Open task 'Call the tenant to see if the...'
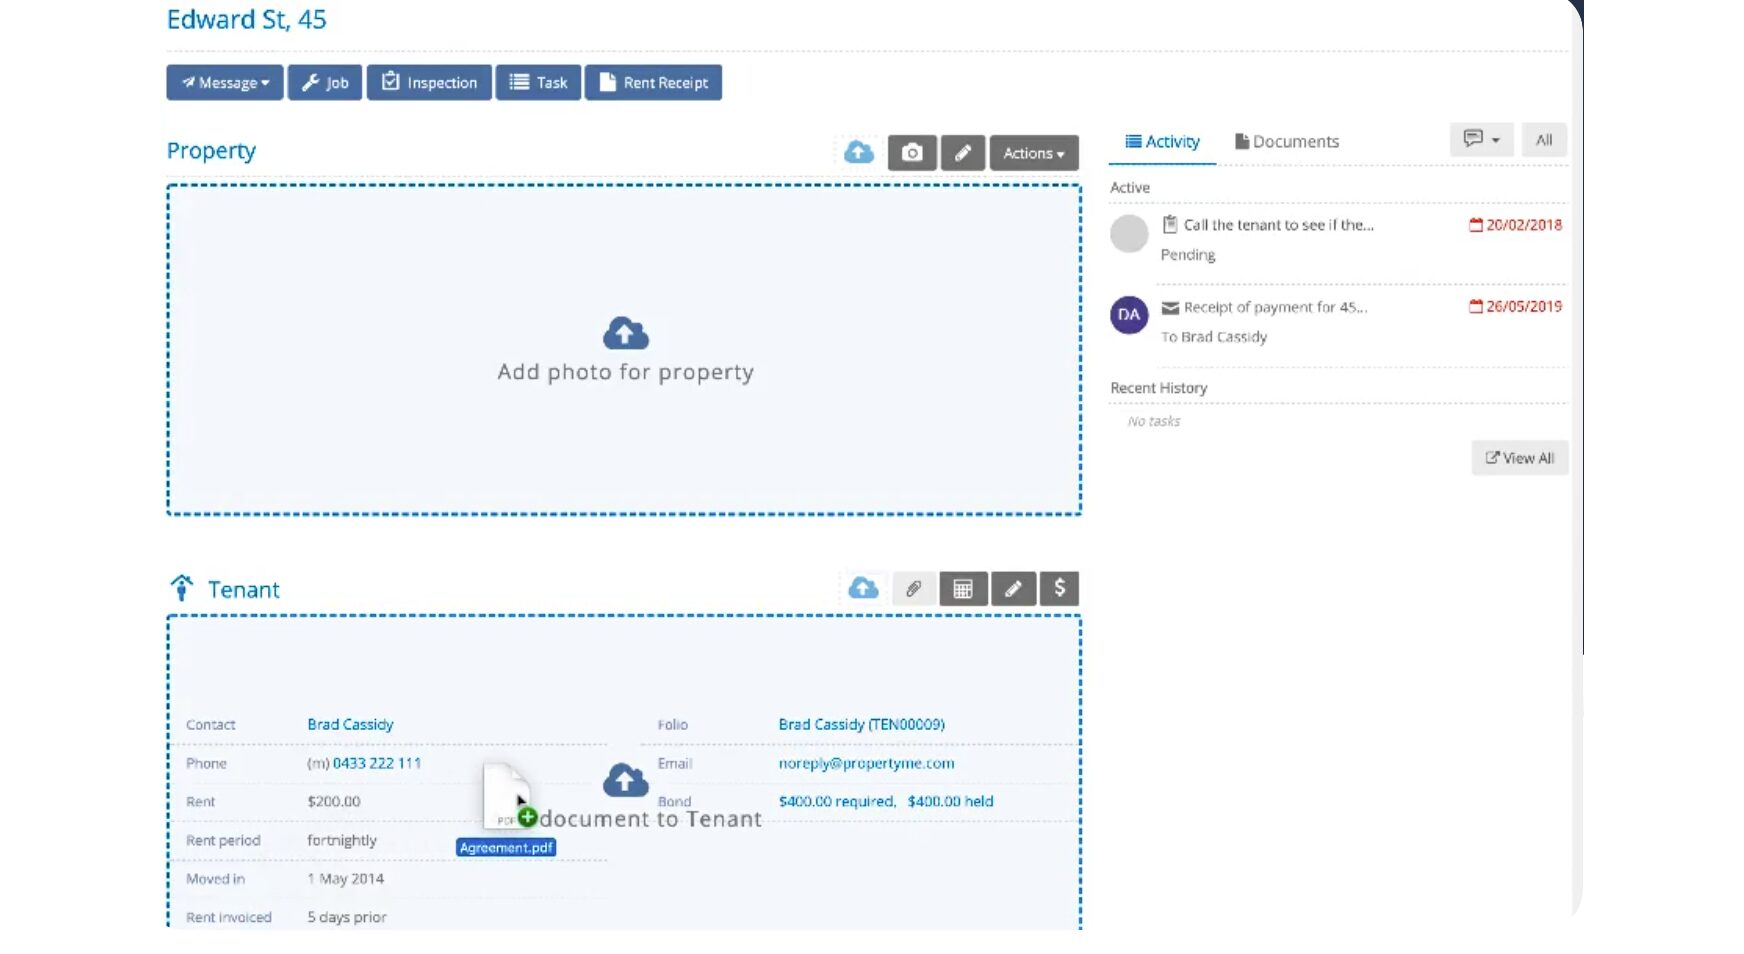The width and height of the screenshot is (1744, 954). click(1278, 225)
